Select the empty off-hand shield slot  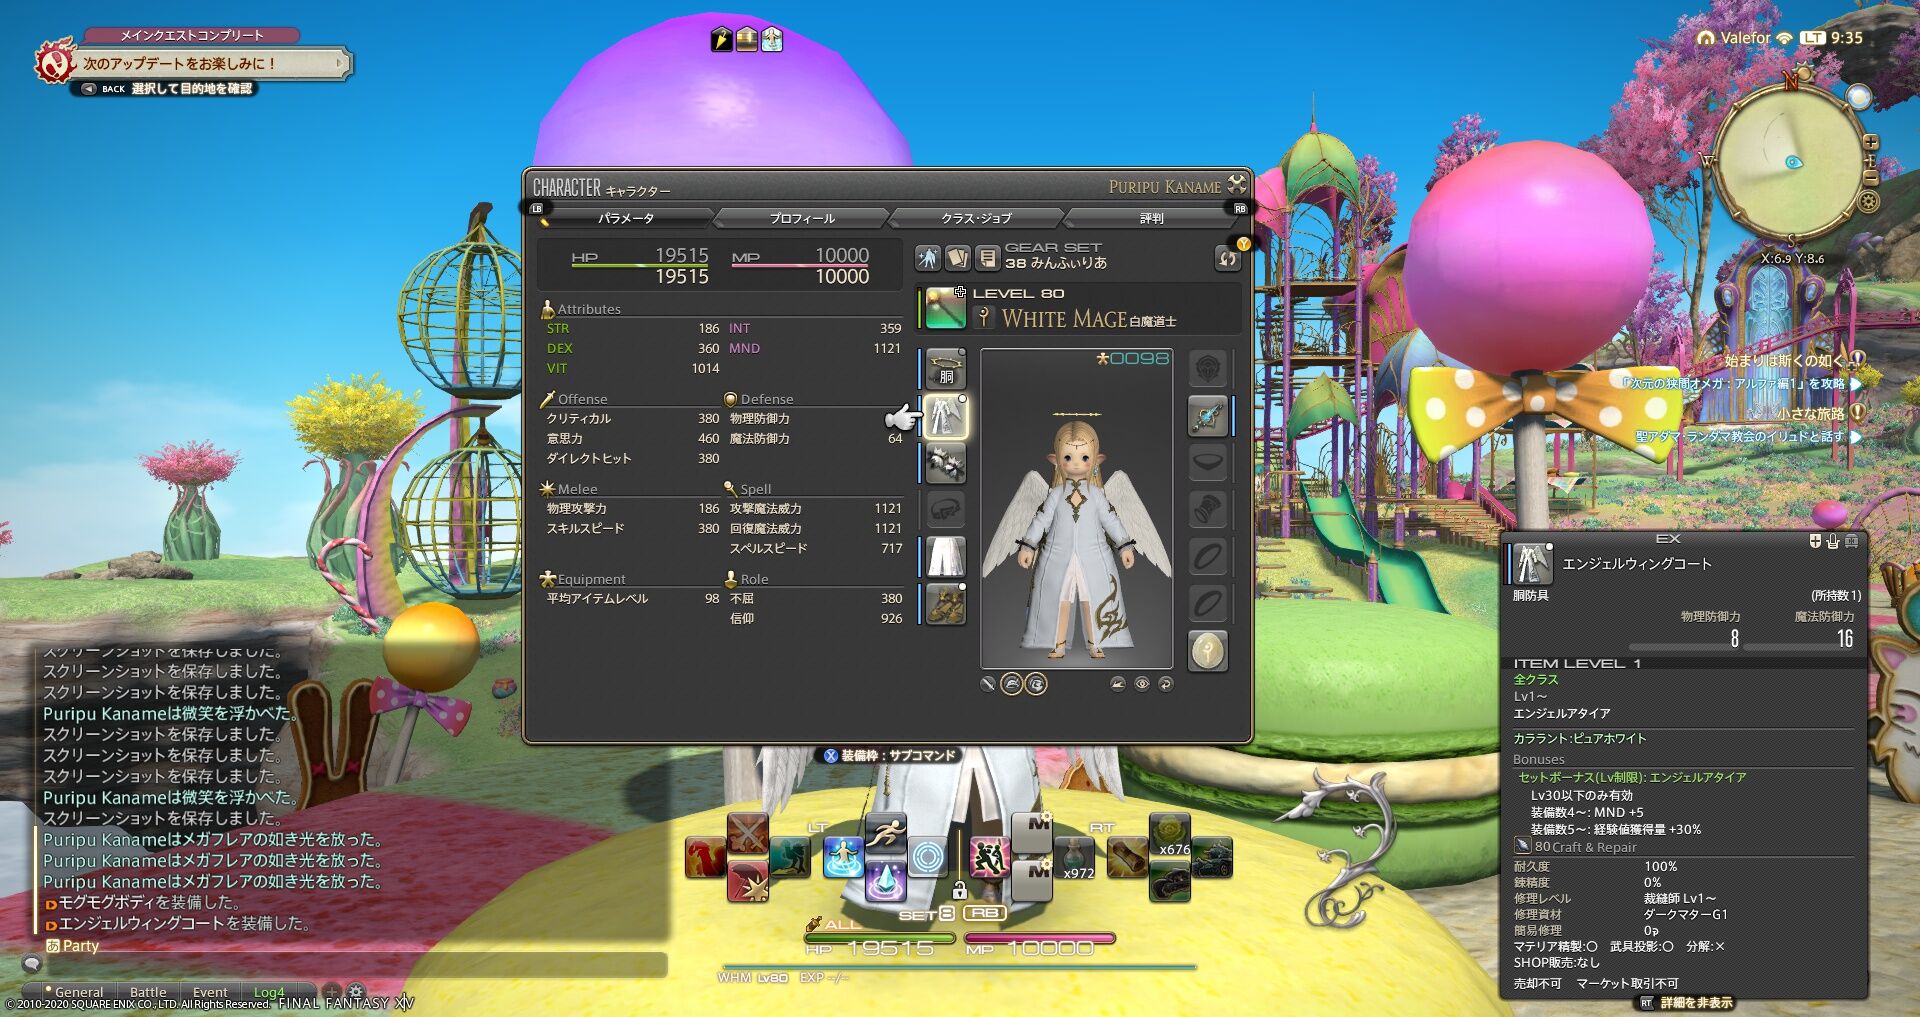[1208, 370]
